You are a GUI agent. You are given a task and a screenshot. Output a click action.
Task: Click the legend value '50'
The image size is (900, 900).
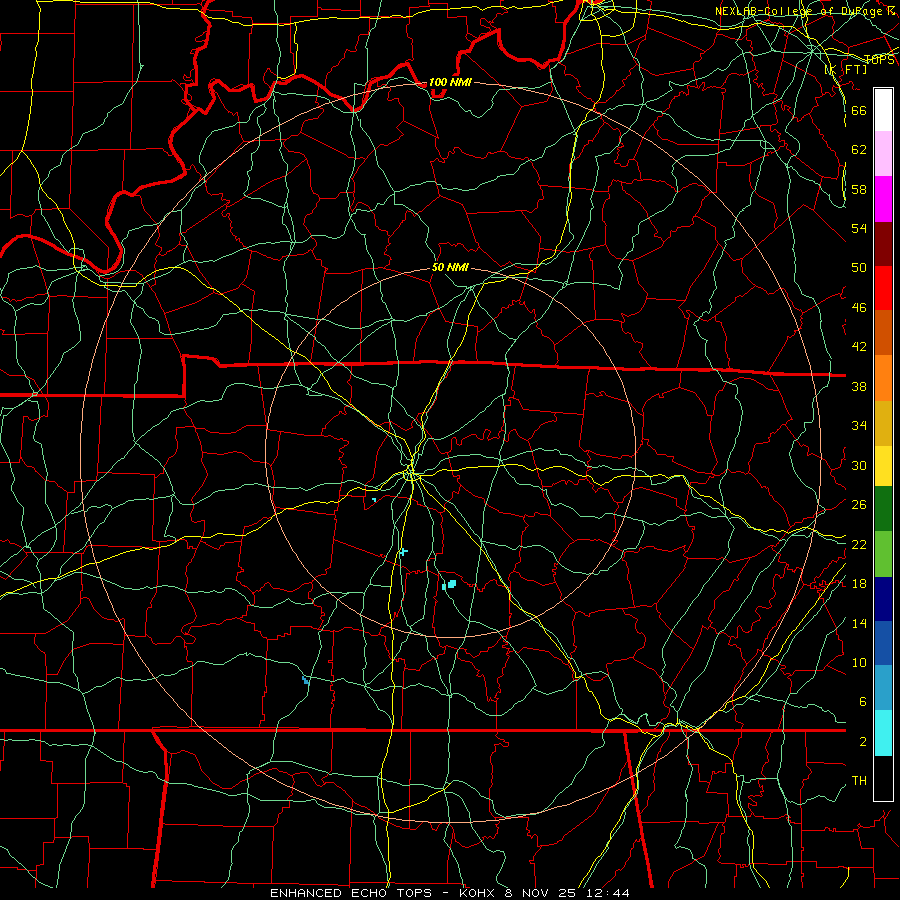pyautogui.click(x=859, y=267)
